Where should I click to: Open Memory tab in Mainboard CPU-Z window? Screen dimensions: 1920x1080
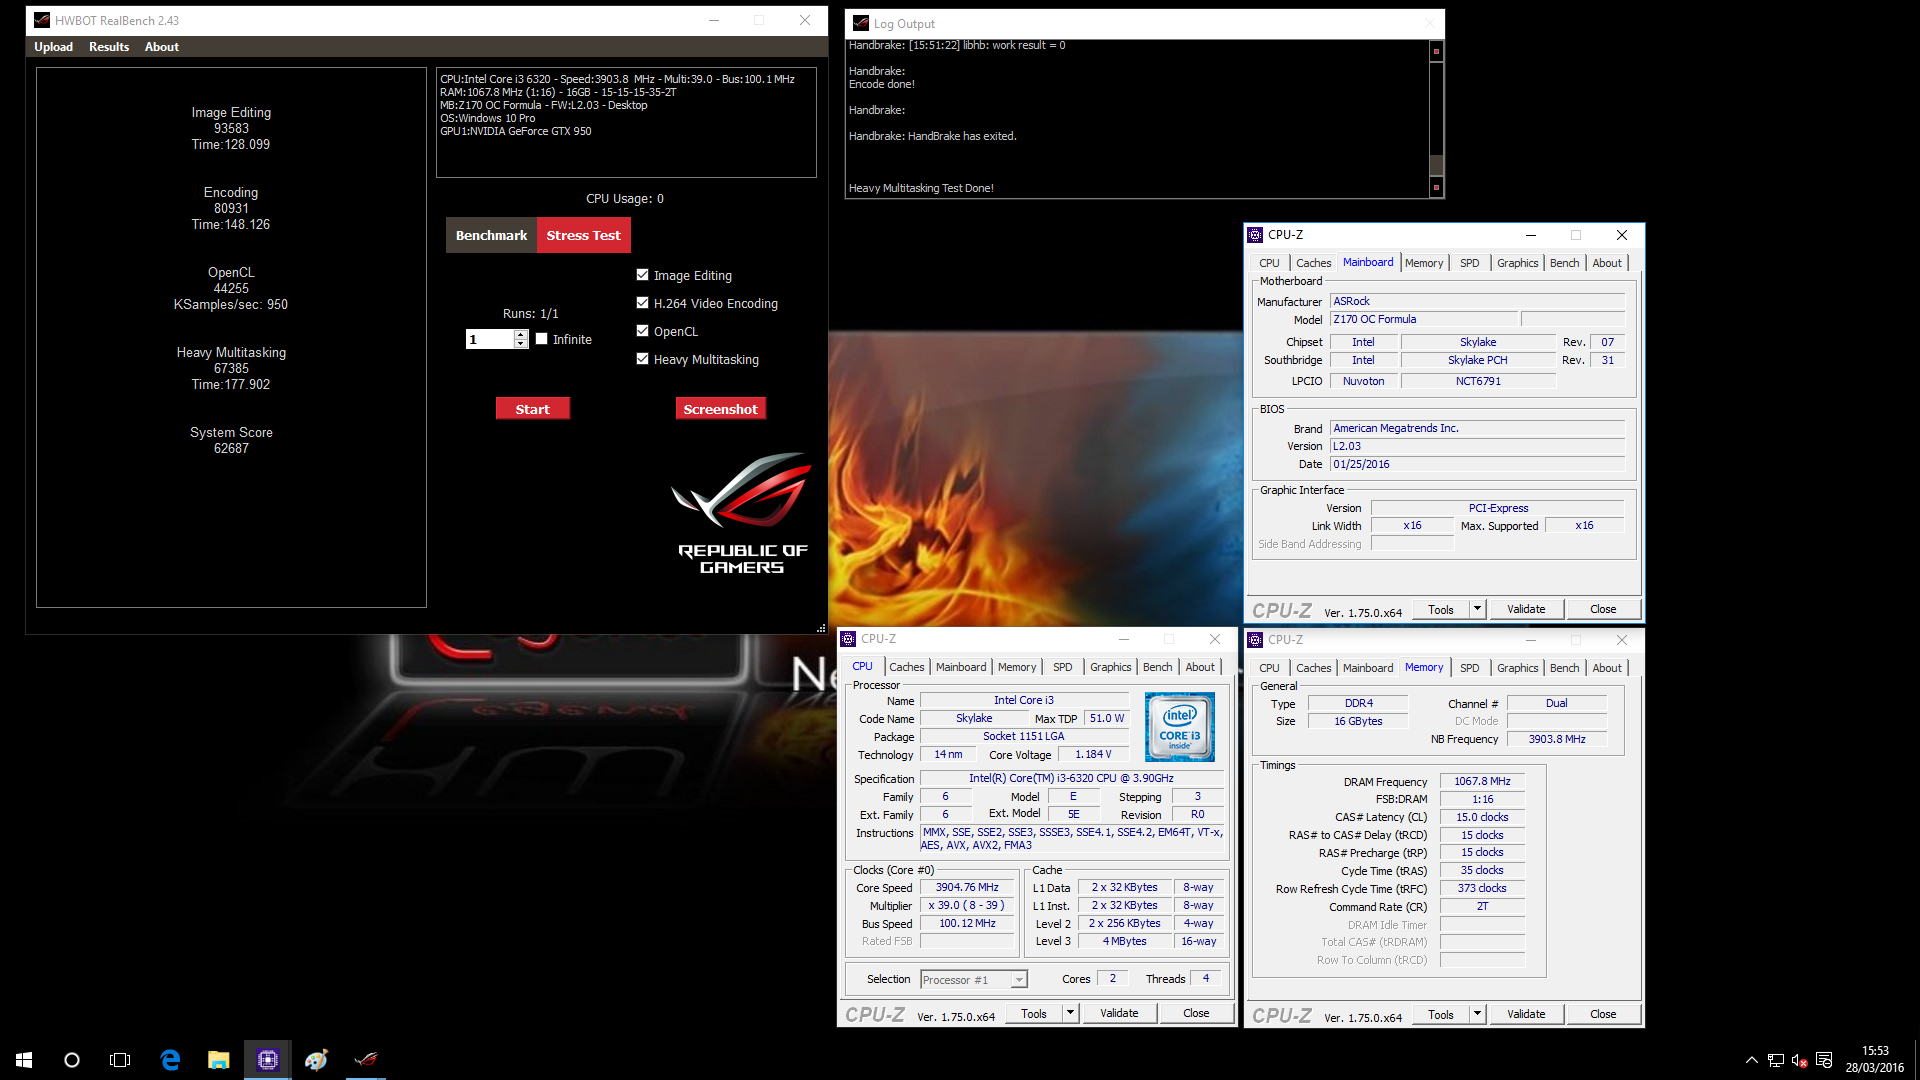[1424, 263]
